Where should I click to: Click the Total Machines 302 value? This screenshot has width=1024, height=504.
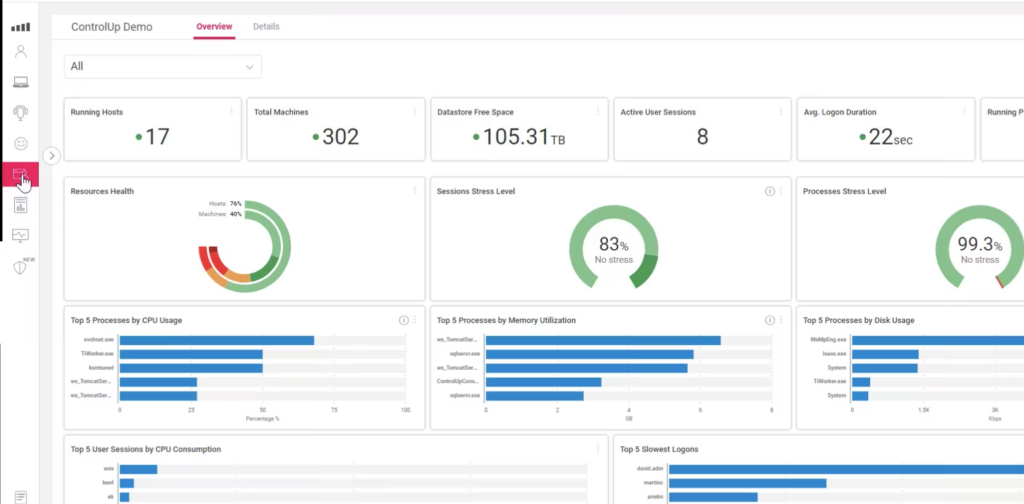[x=340, y=137]
